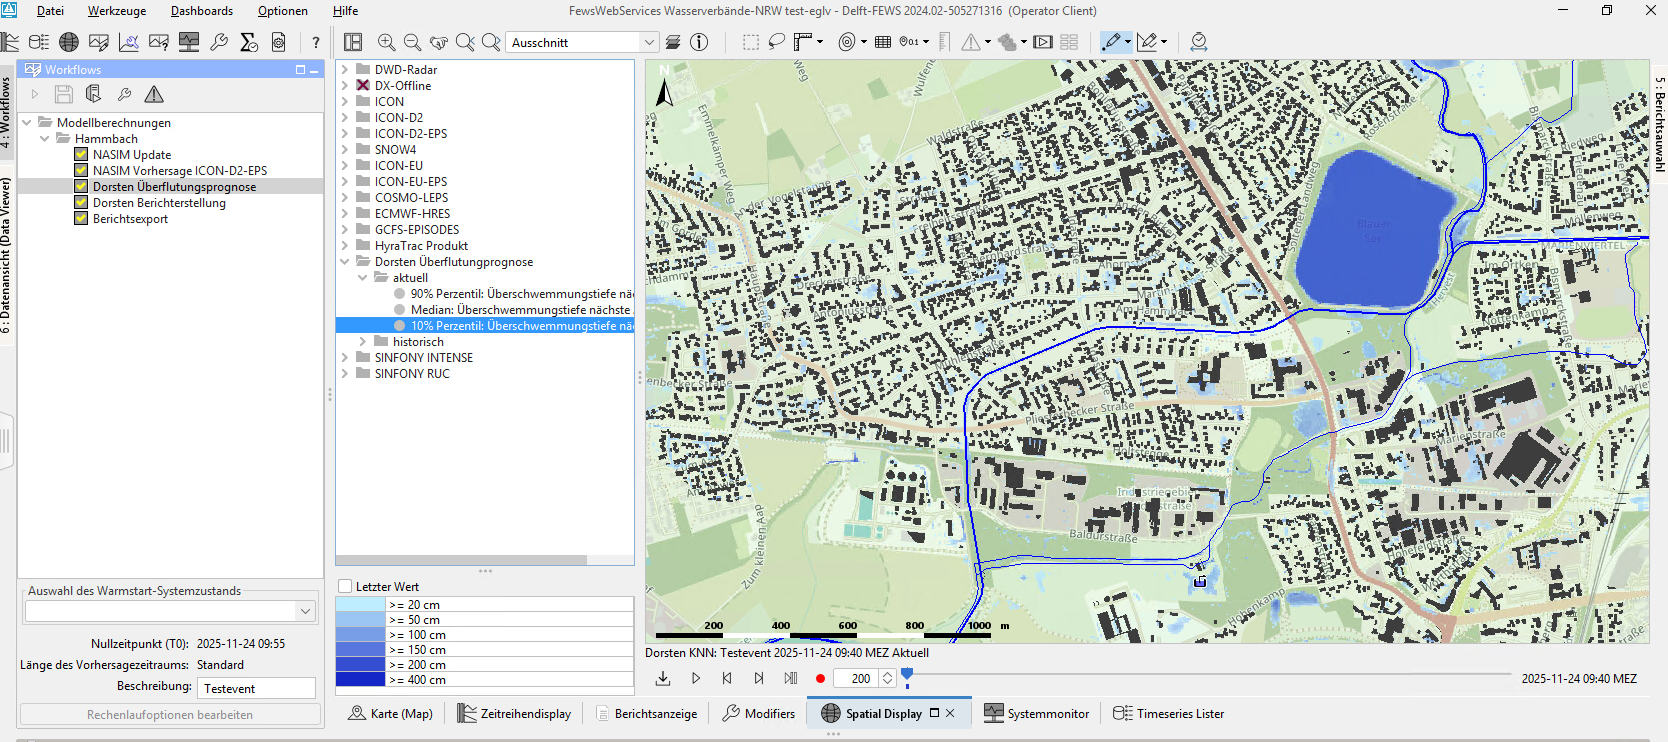Click the red record dot button
The image size is (1668, 742).
(820, 678)
